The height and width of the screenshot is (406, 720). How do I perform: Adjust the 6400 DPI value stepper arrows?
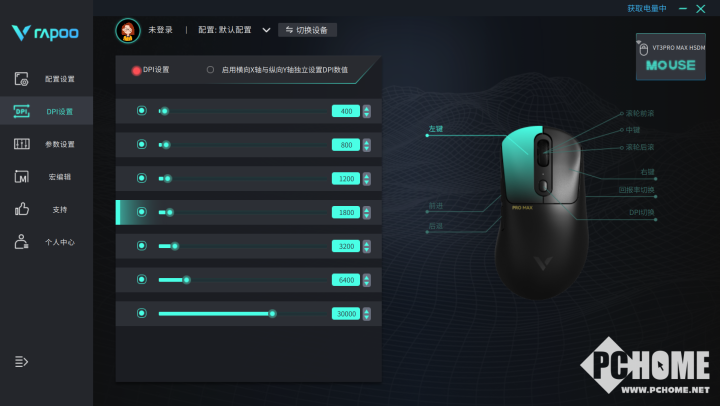pyautogui.click(x=366, y=280)
